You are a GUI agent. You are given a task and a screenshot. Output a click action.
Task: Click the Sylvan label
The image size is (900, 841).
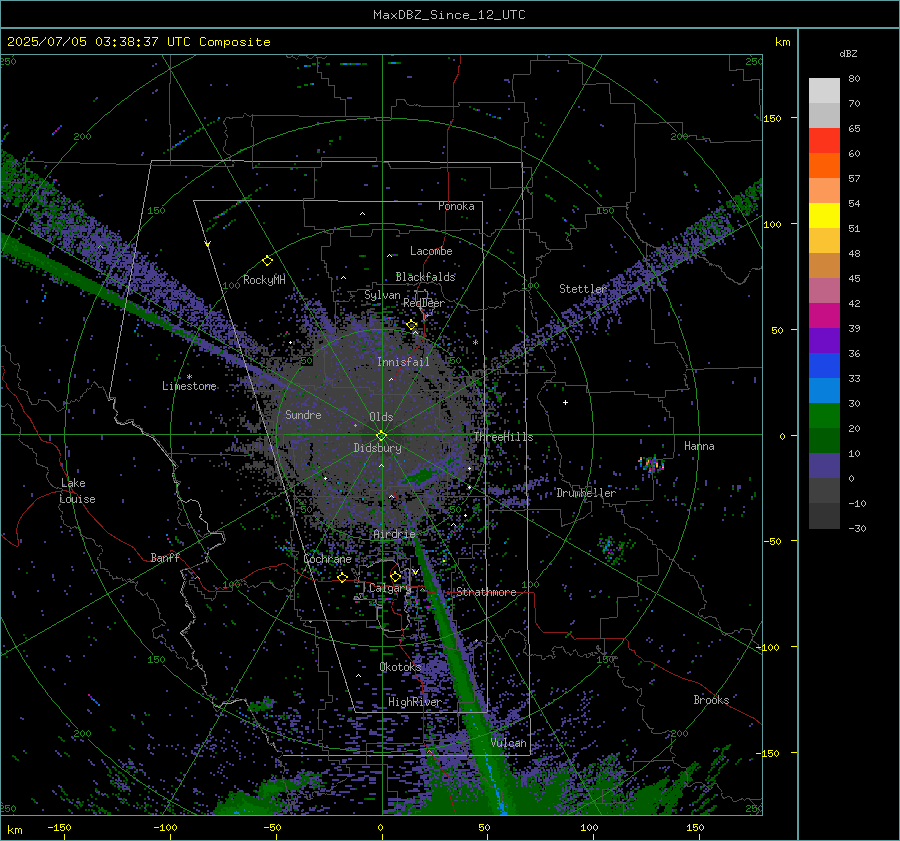(382, 295)
